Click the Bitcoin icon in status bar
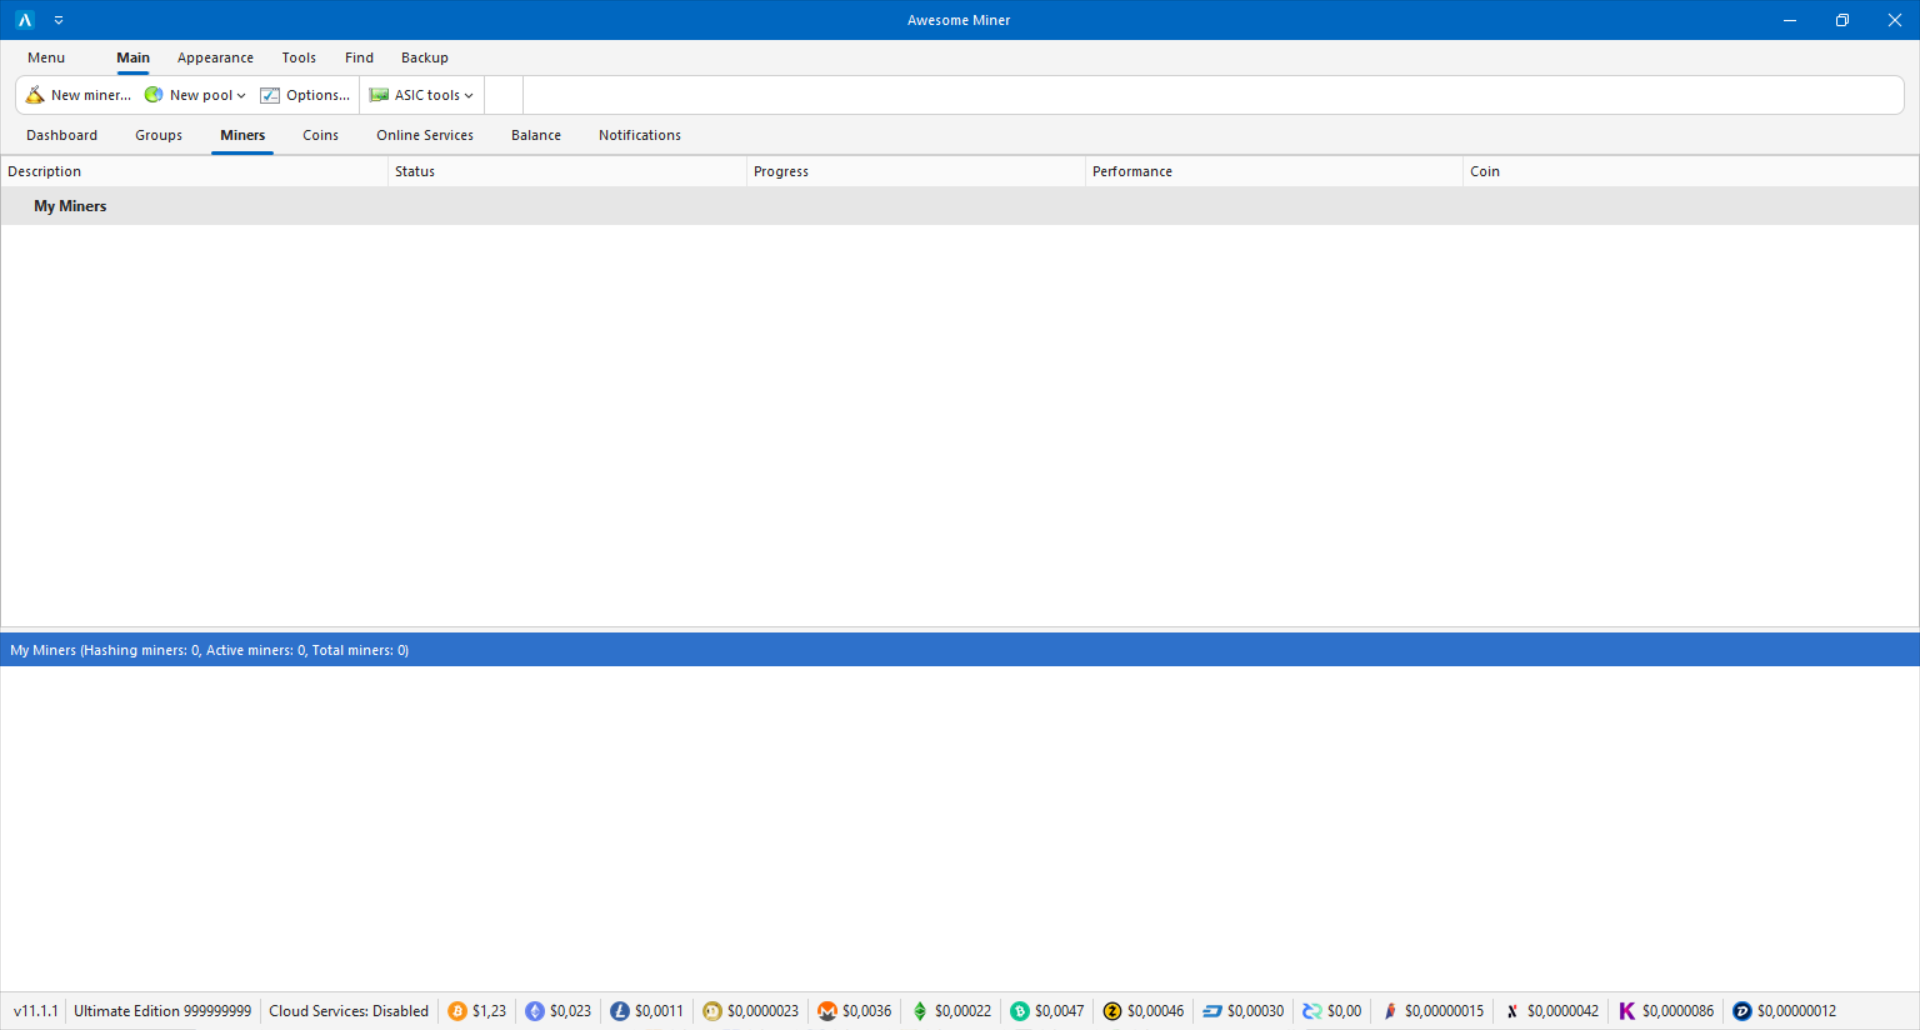 (457, 1011)
